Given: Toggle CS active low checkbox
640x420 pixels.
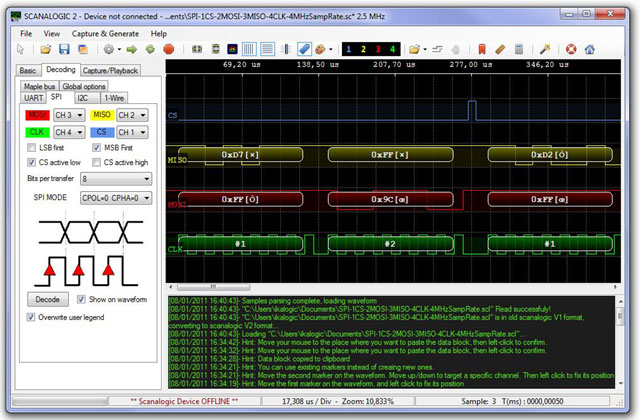Looking at the screenshot, I should (x=31, y=162).
